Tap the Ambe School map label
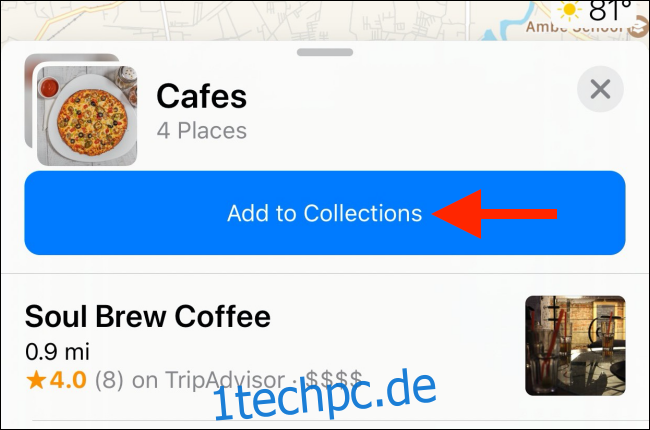 (x=576, y=28)
